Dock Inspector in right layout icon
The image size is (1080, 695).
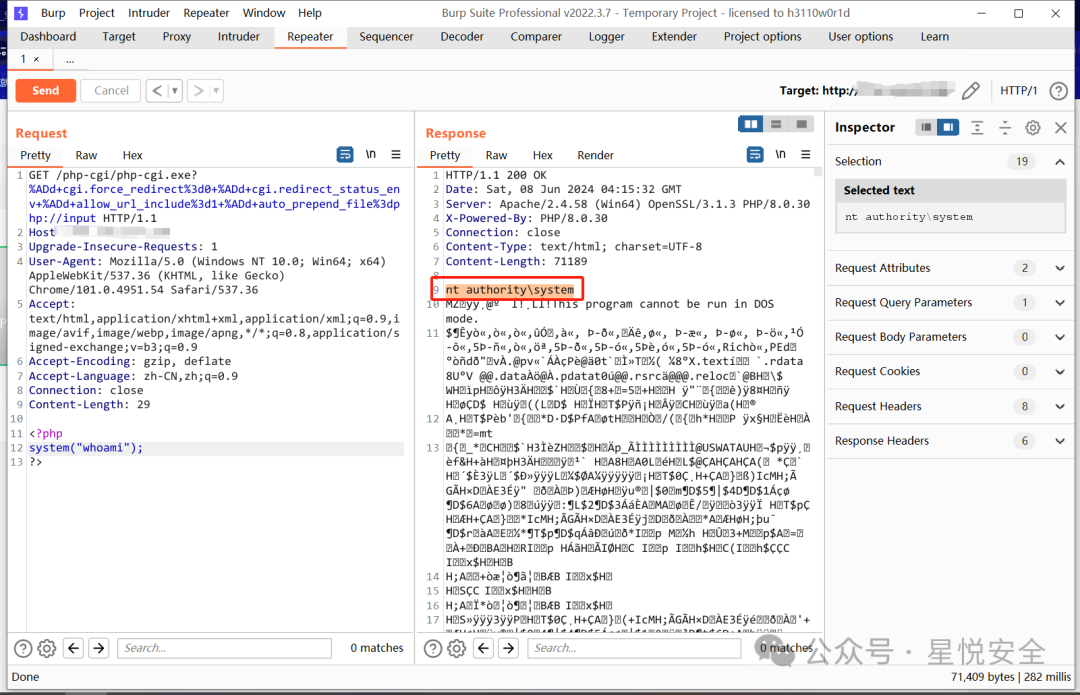coord(948,127)
